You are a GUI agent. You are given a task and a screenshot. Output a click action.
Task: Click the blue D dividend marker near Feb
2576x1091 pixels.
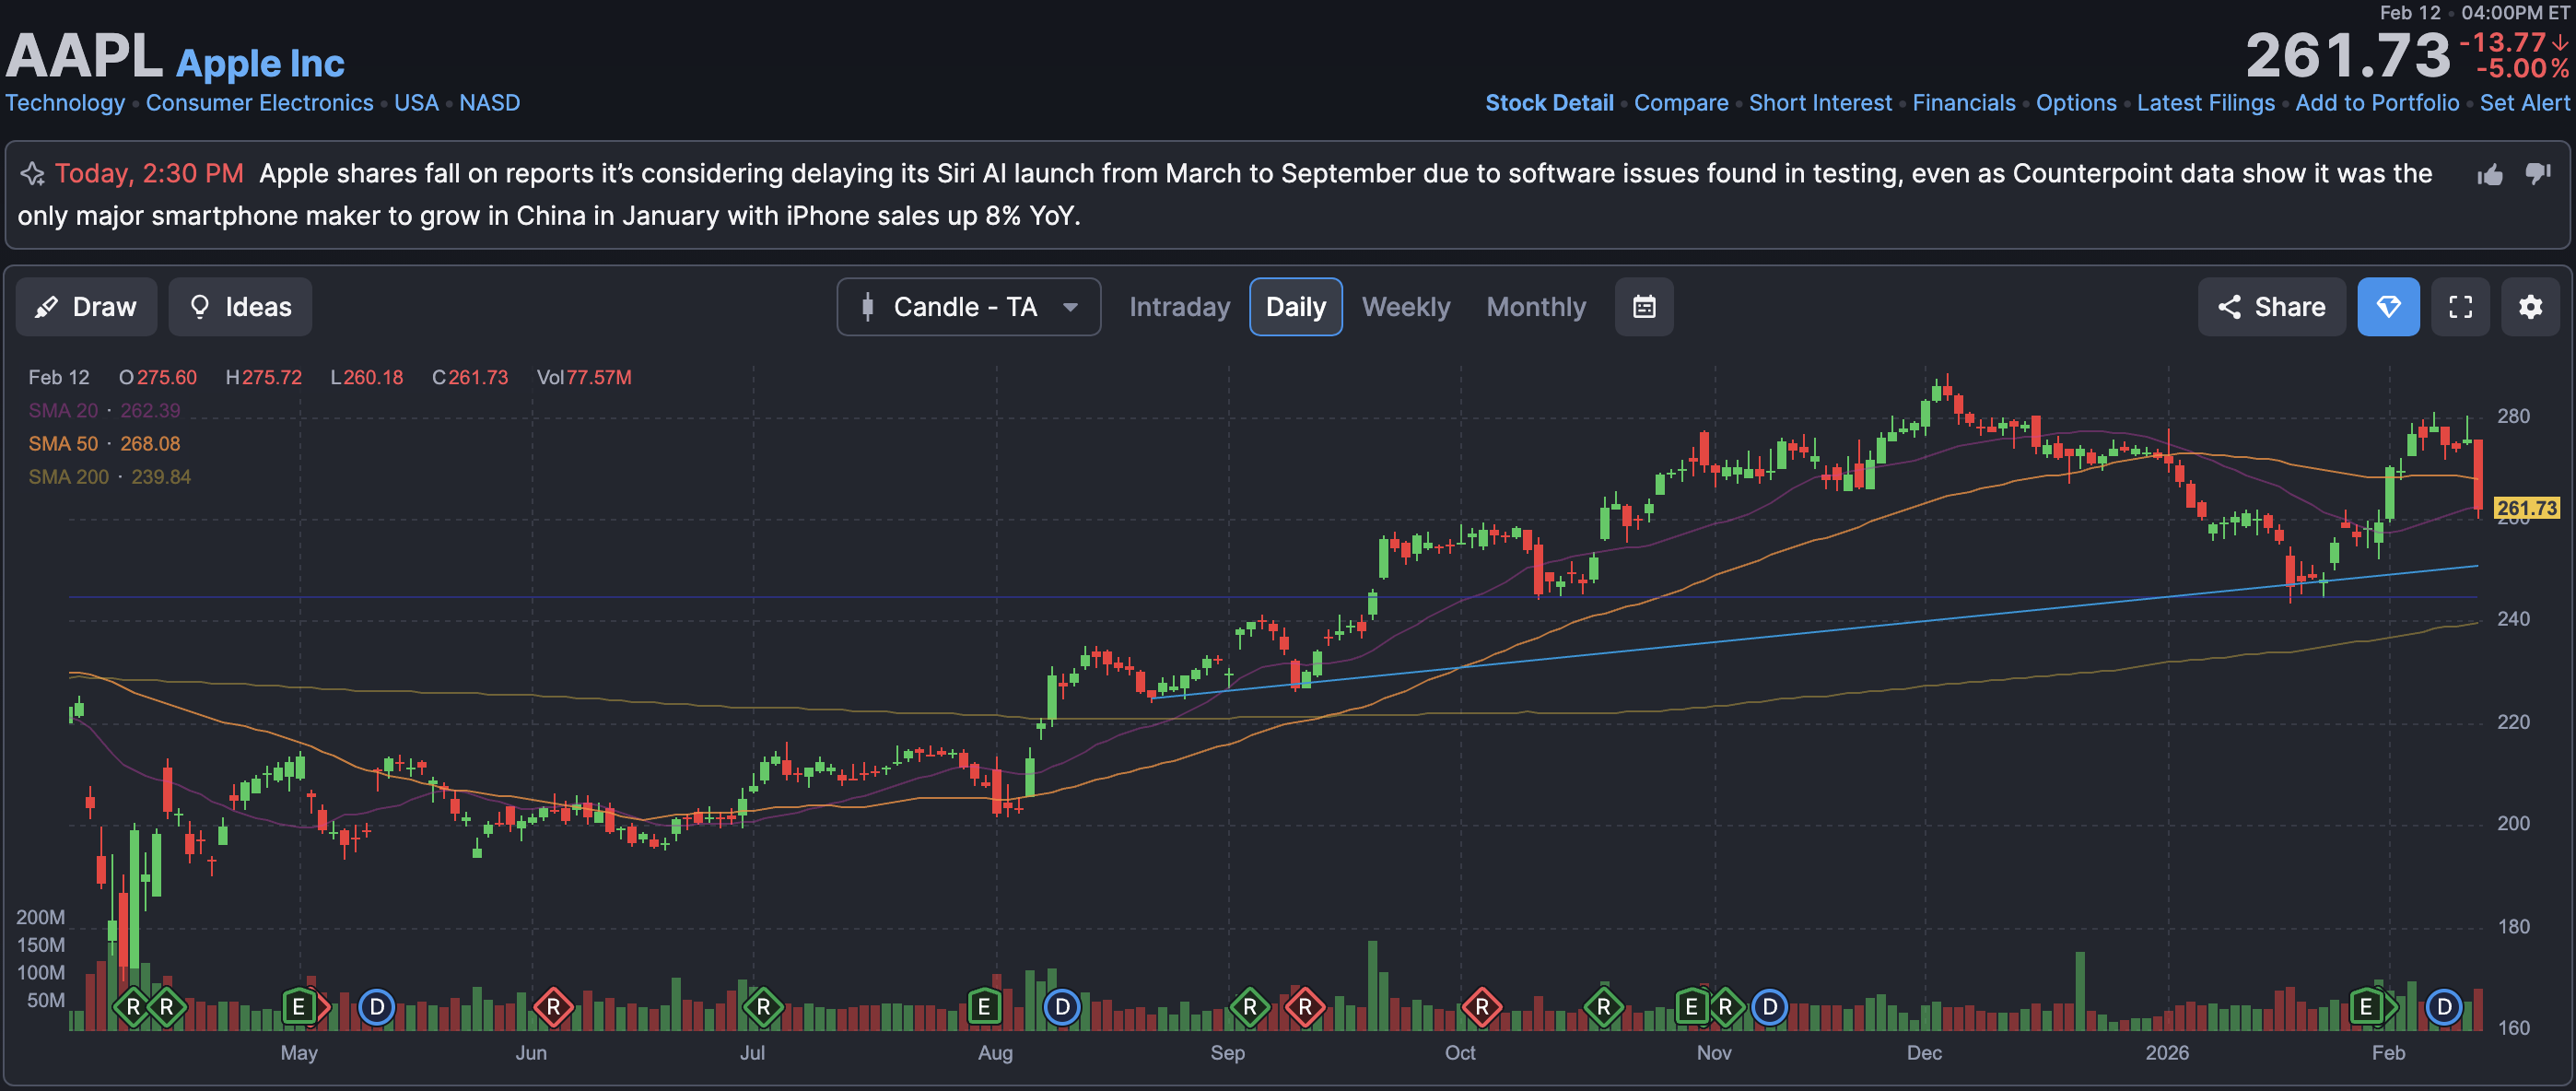tap(2443, 1006)
